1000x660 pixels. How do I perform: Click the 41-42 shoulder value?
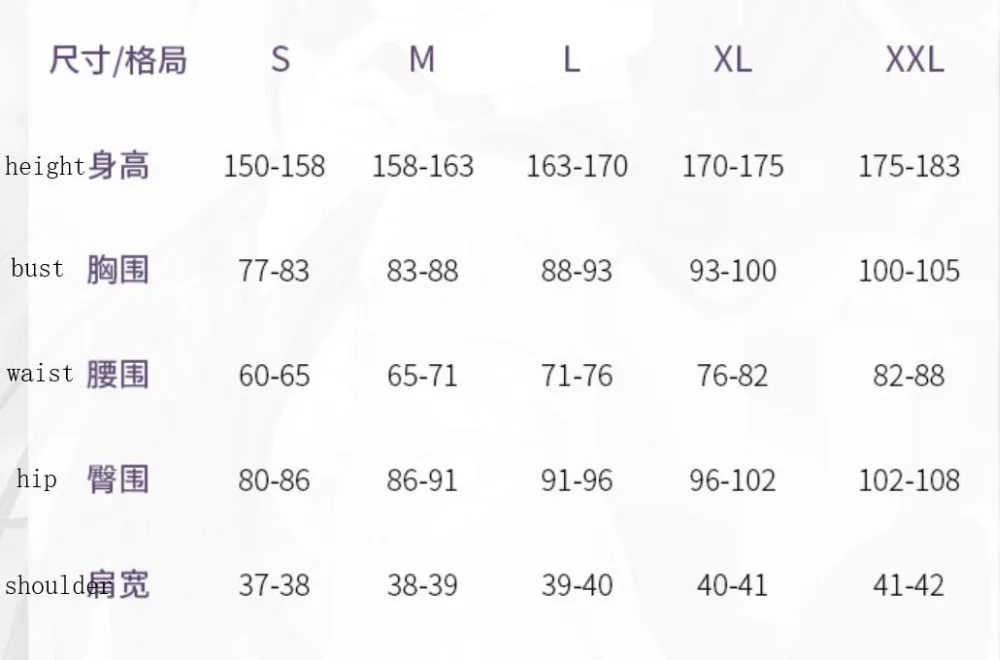tap(909, 585)
